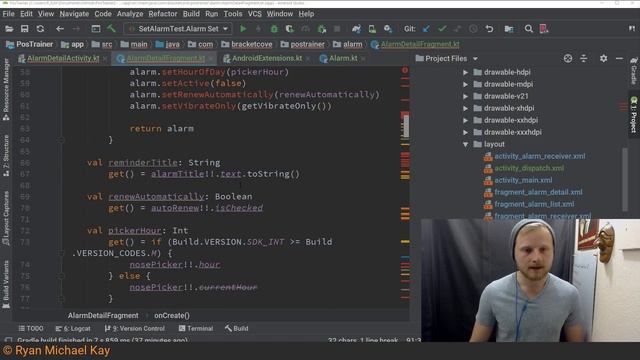Click the select-opened-file target icon in the Project panel

[x=568, y=58]
